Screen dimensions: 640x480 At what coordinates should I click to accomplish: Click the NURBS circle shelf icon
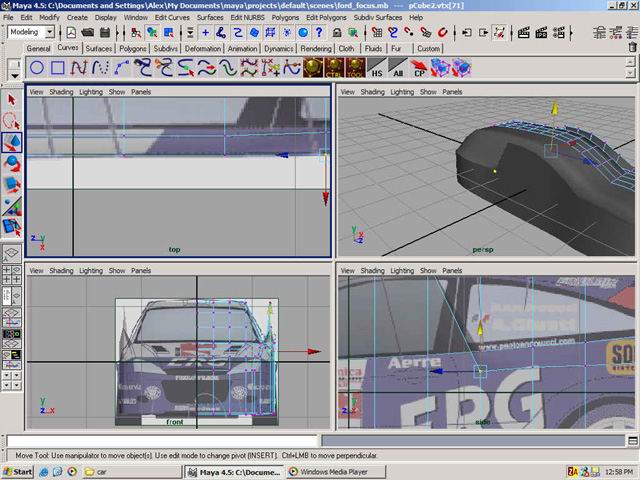(36, 68)
